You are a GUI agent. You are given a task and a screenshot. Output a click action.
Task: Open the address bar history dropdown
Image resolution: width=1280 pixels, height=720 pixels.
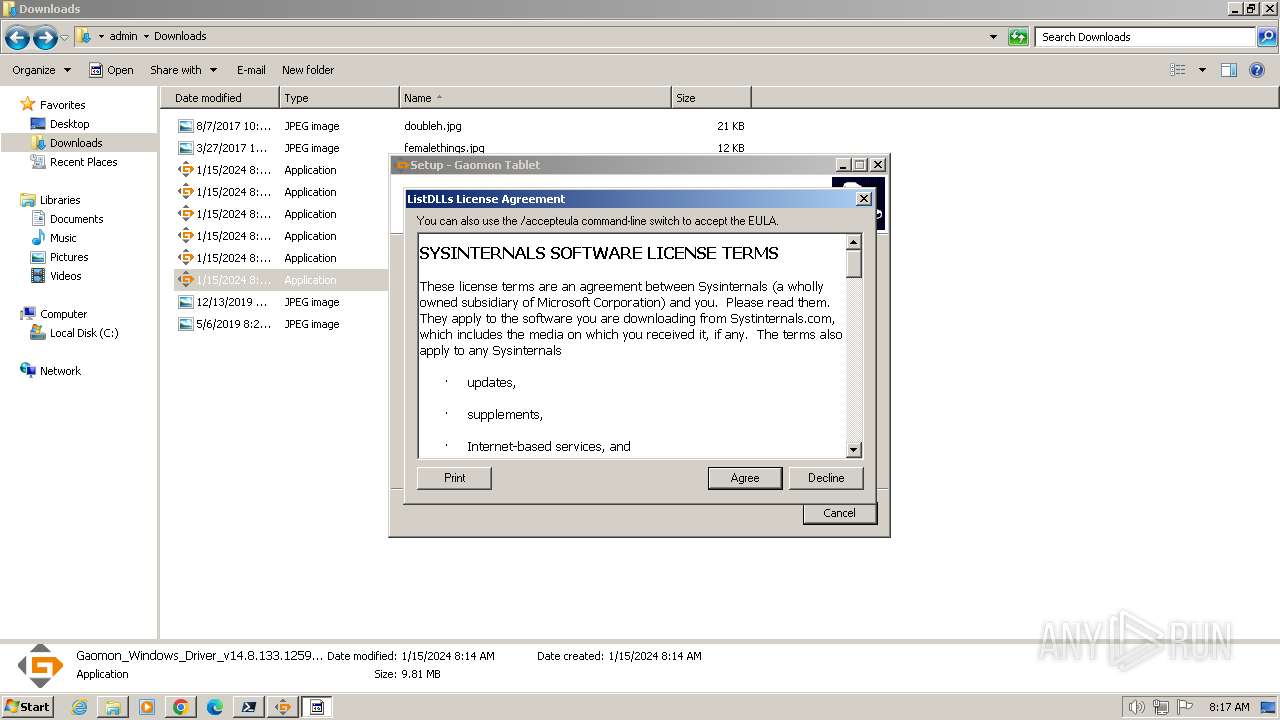pyautogui.click(x=993, y=37)
